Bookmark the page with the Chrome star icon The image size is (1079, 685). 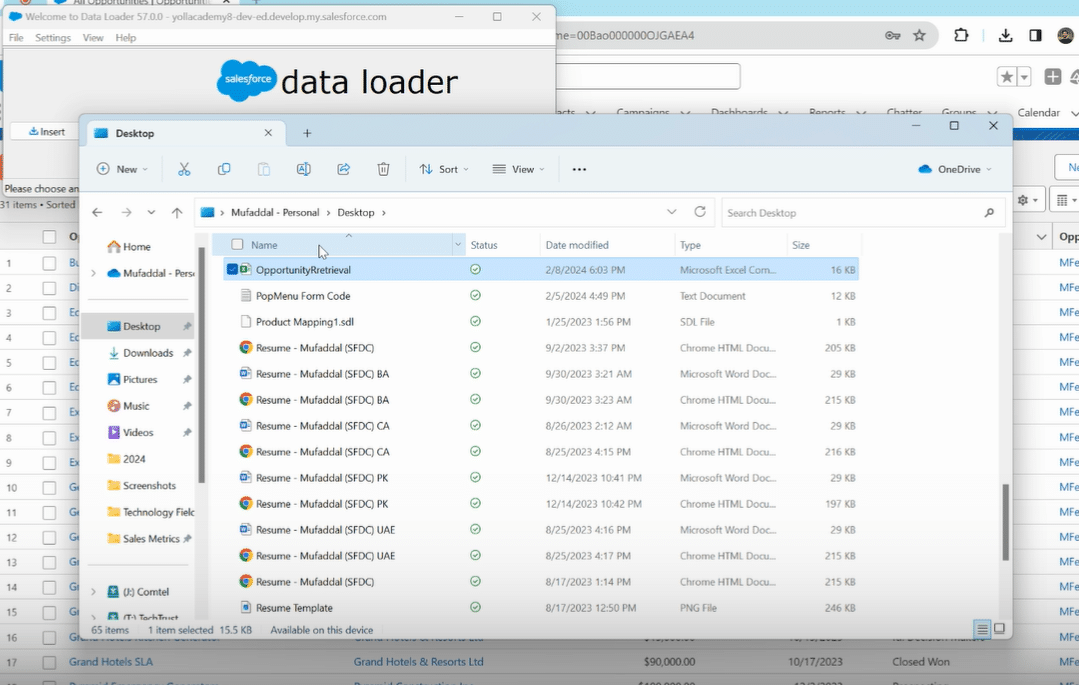919,36
